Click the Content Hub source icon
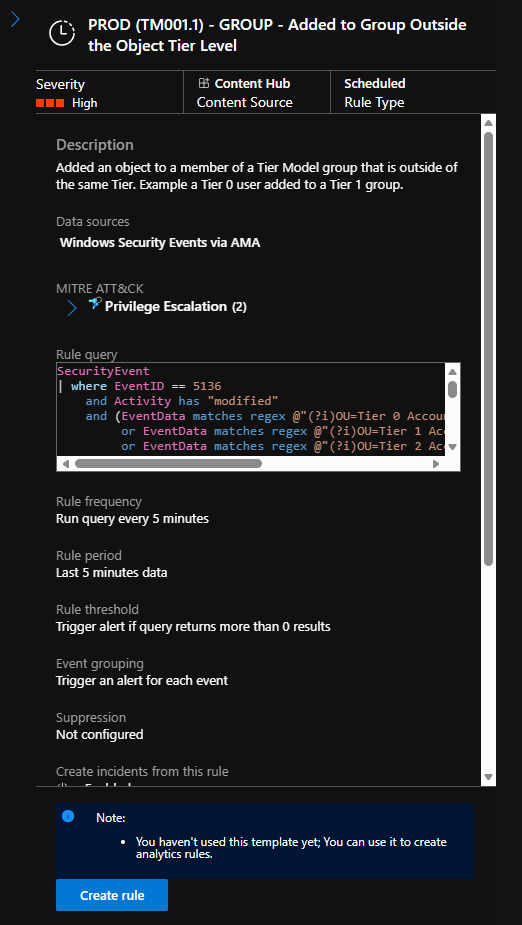 point(203,83)
